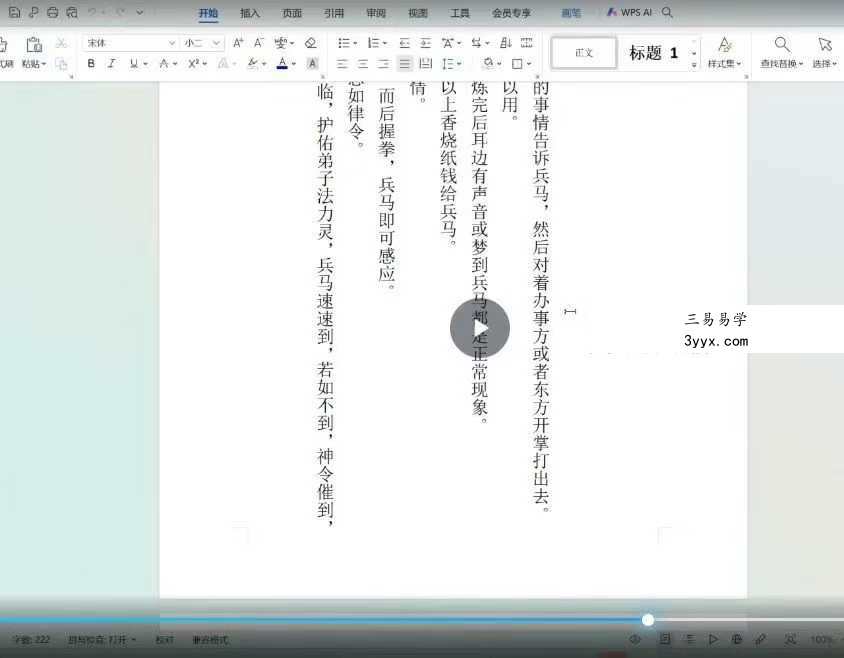
Task: Click the search magnifier next to WPS AI
Action: [x=667, y=12]
